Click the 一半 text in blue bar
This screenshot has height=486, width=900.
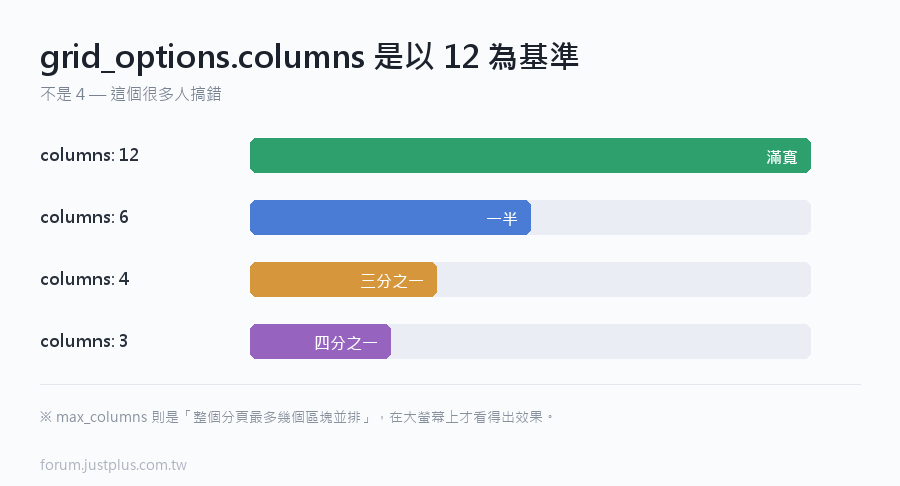502,219
